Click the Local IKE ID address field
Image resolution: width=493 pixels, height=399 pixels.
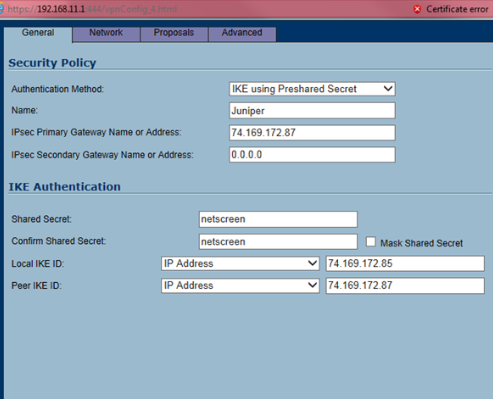click(x=405, y=263)
